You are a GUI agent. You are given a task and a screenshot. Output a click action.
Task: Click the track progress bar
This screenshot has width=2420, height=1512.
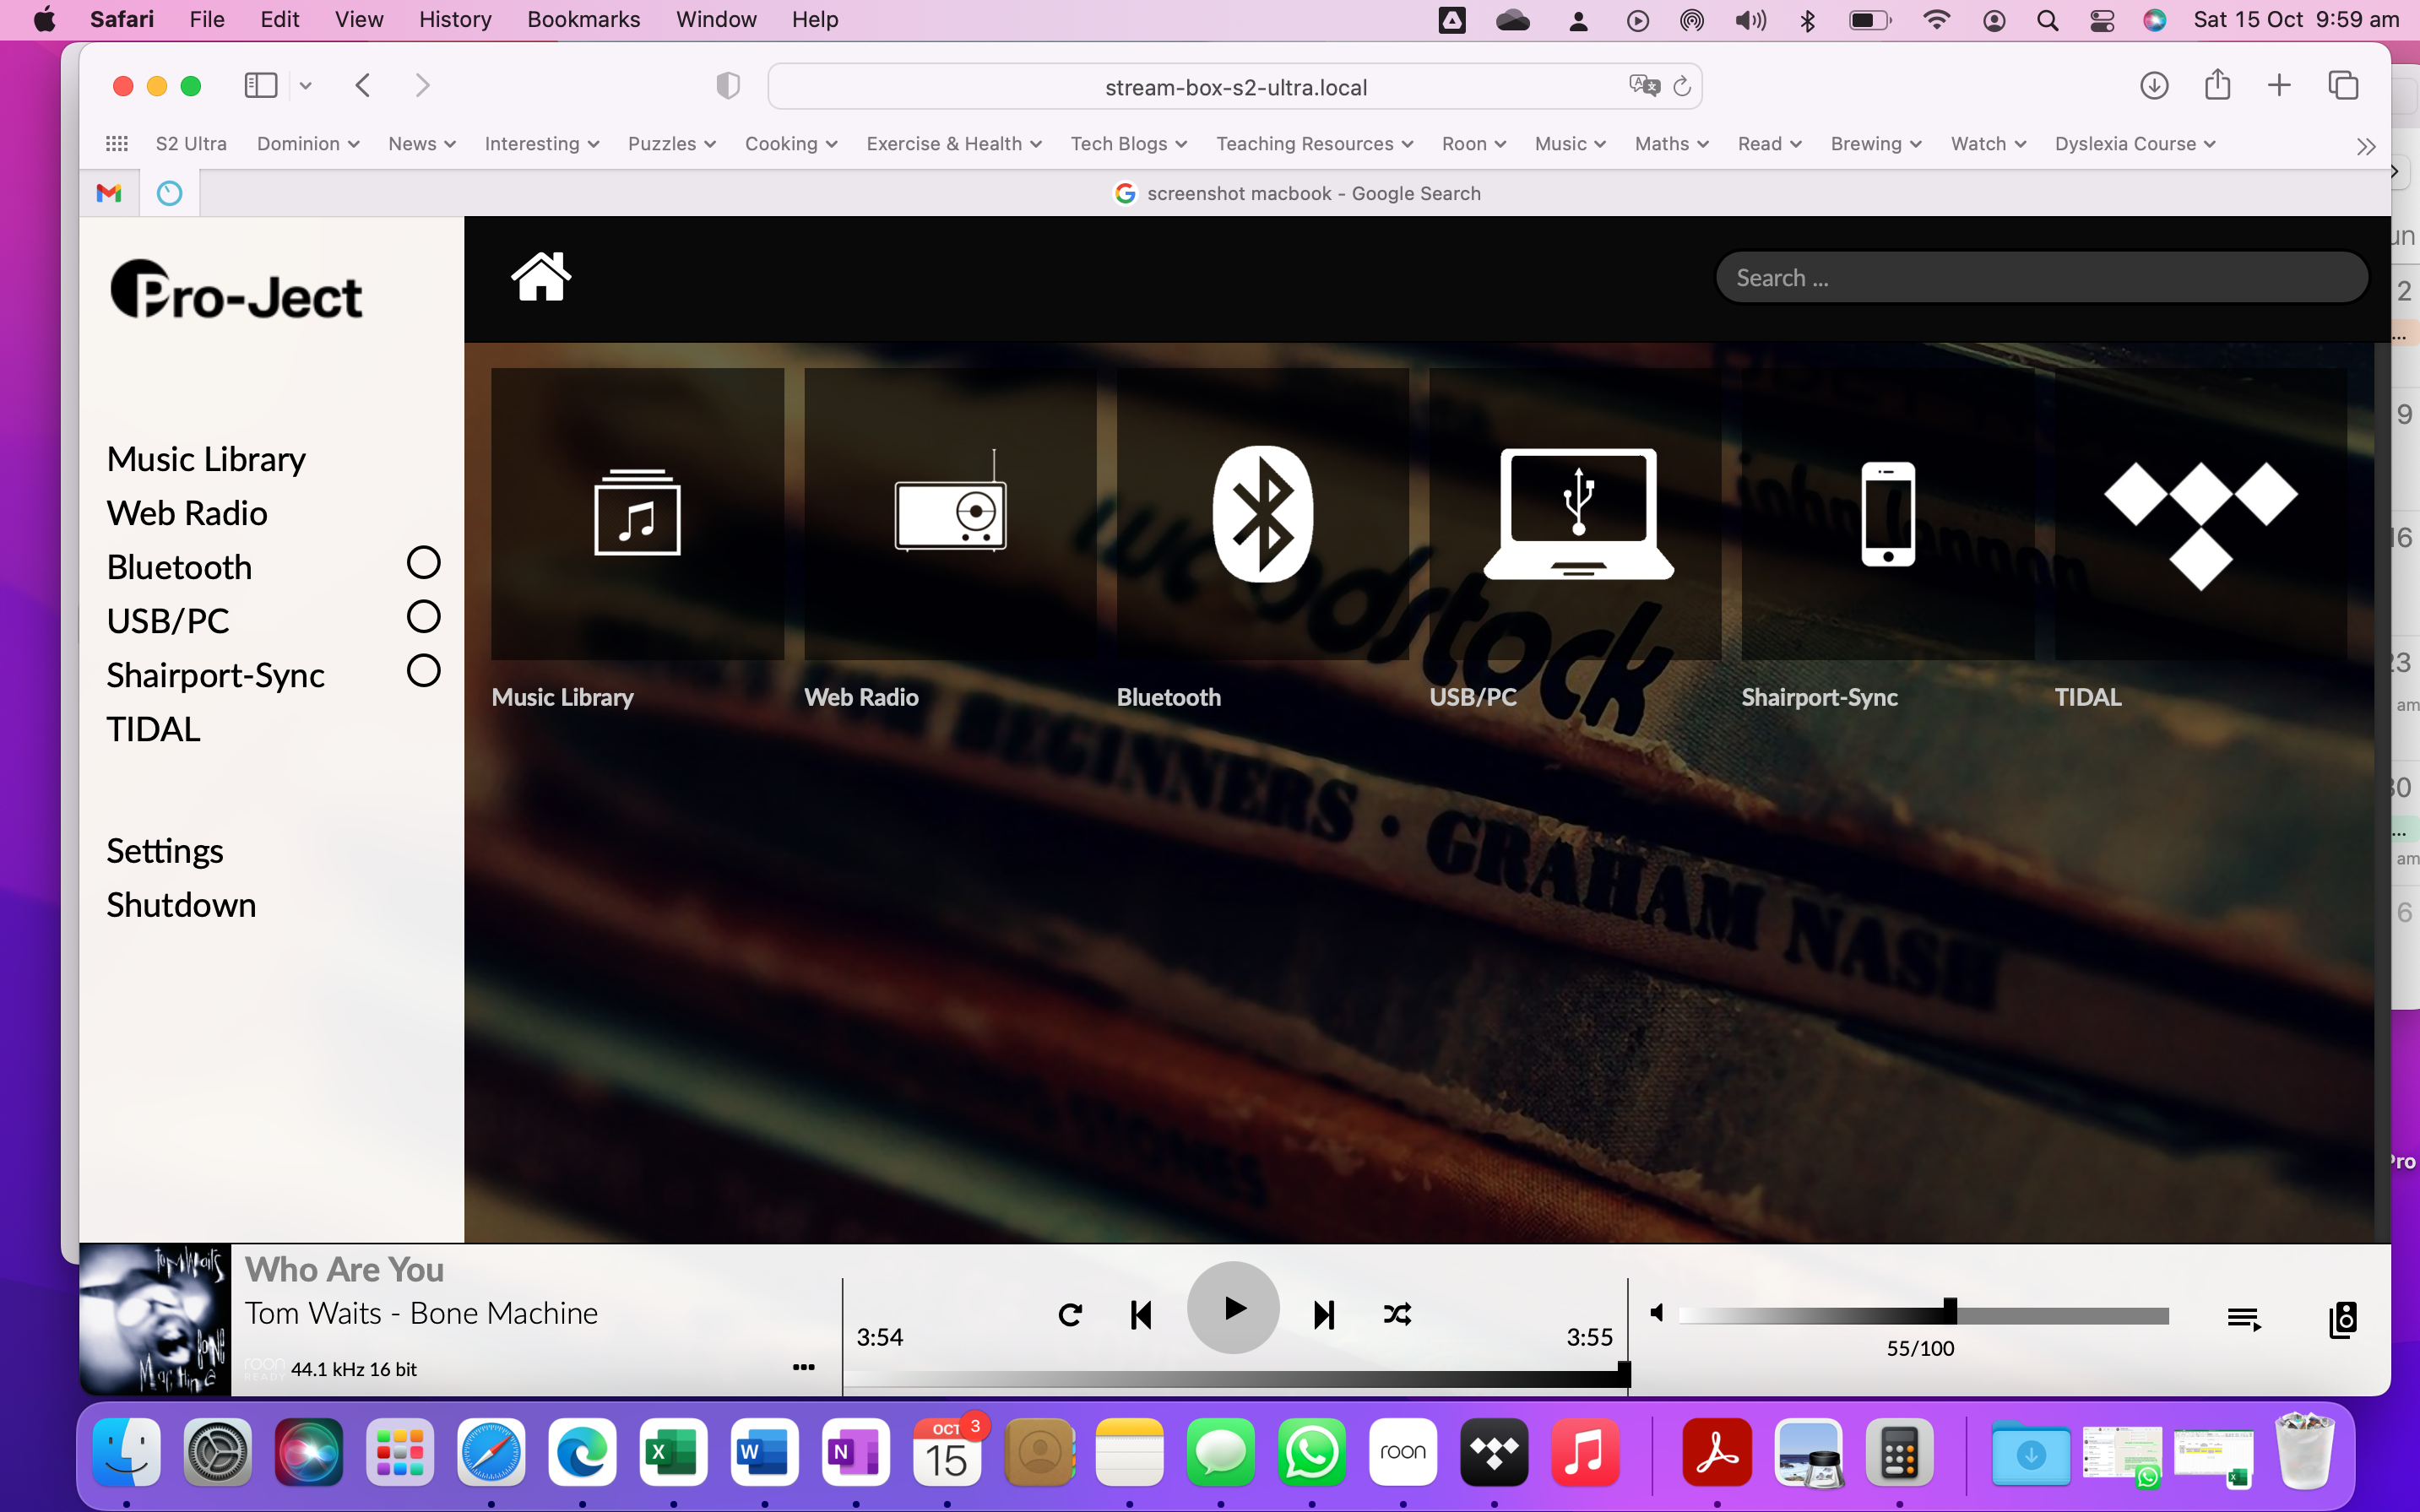click(1236, 1379)
